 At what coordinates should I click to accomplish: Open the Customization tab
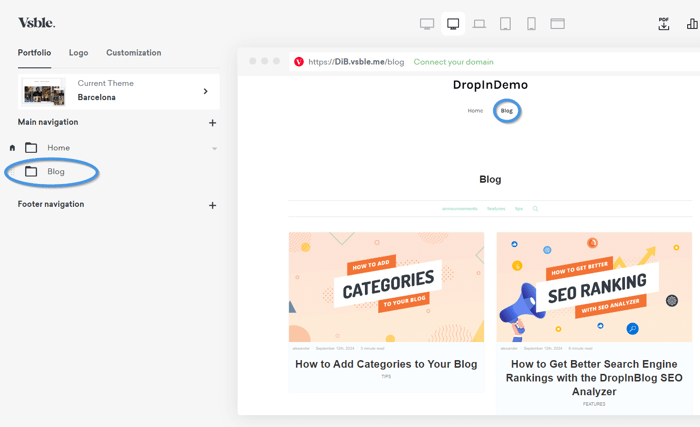(133, 53)
